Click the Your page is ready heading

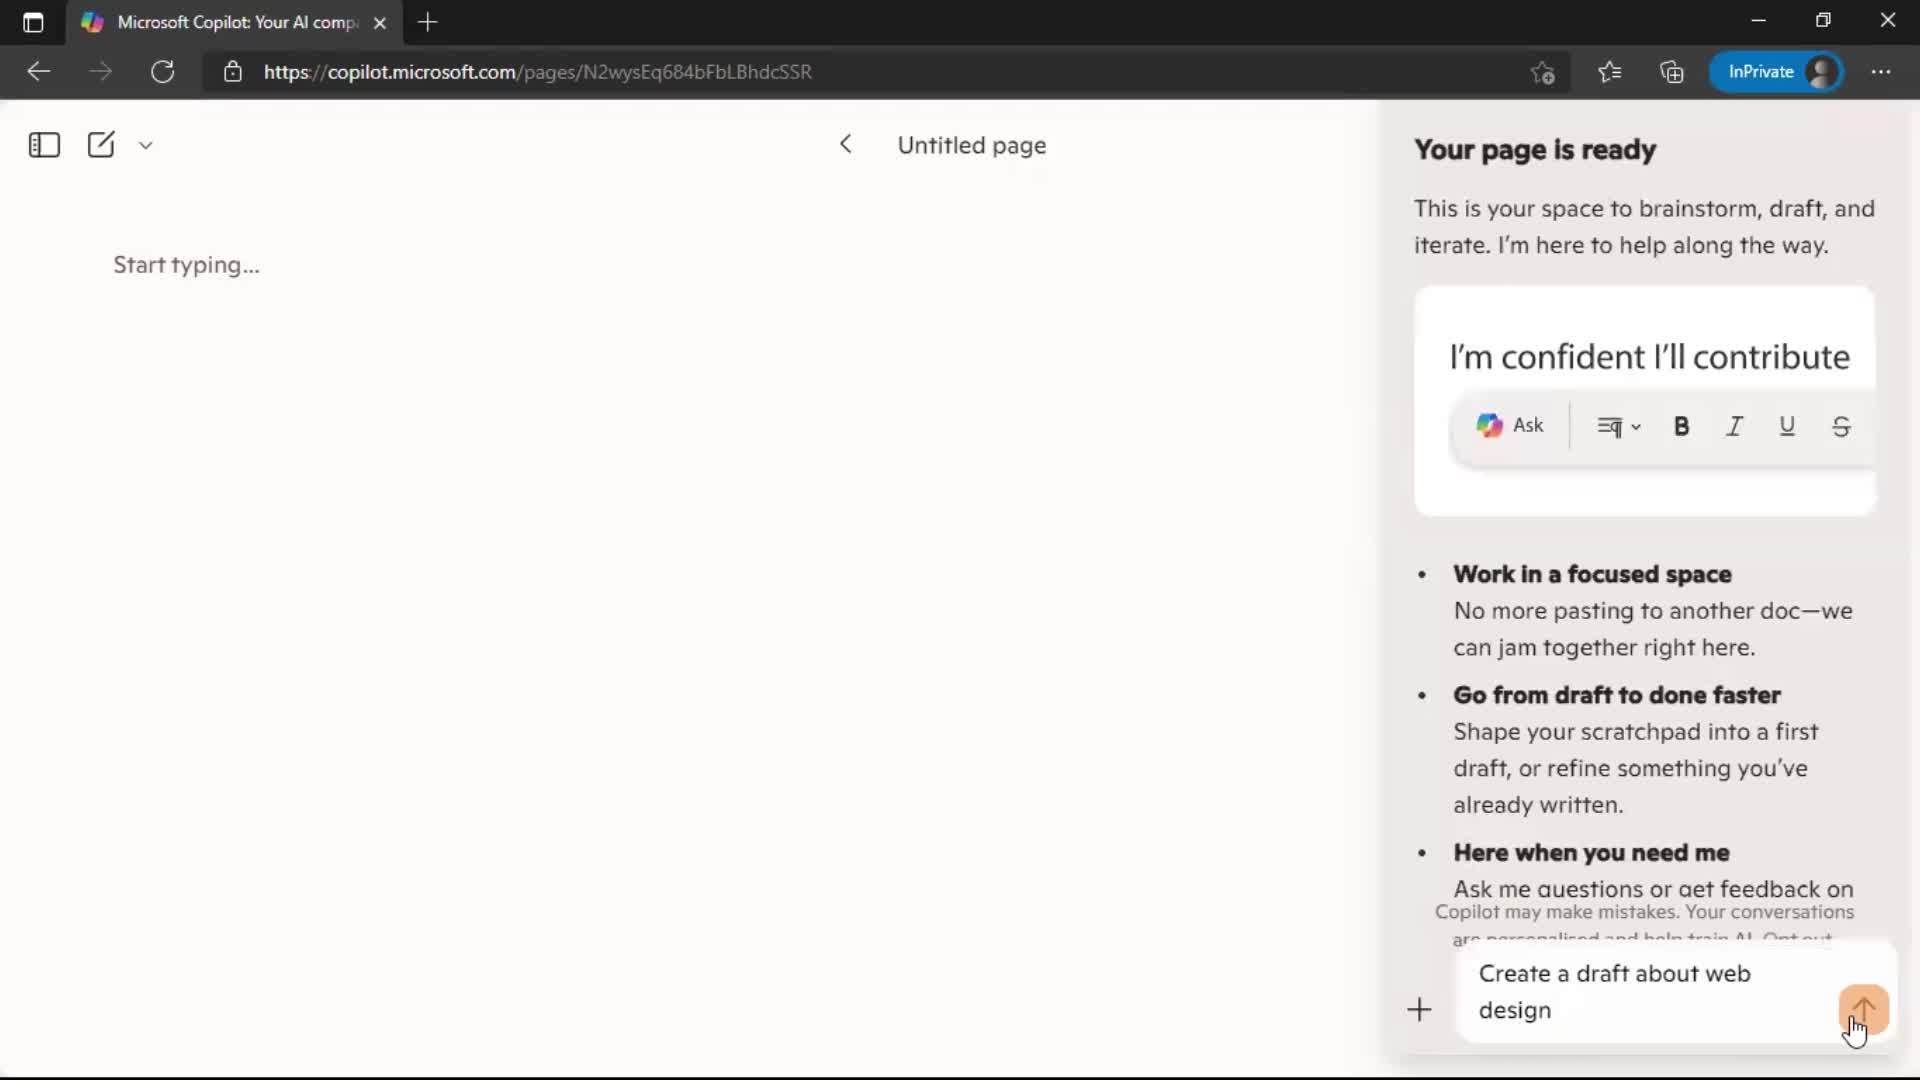[x=1535, y=150]
